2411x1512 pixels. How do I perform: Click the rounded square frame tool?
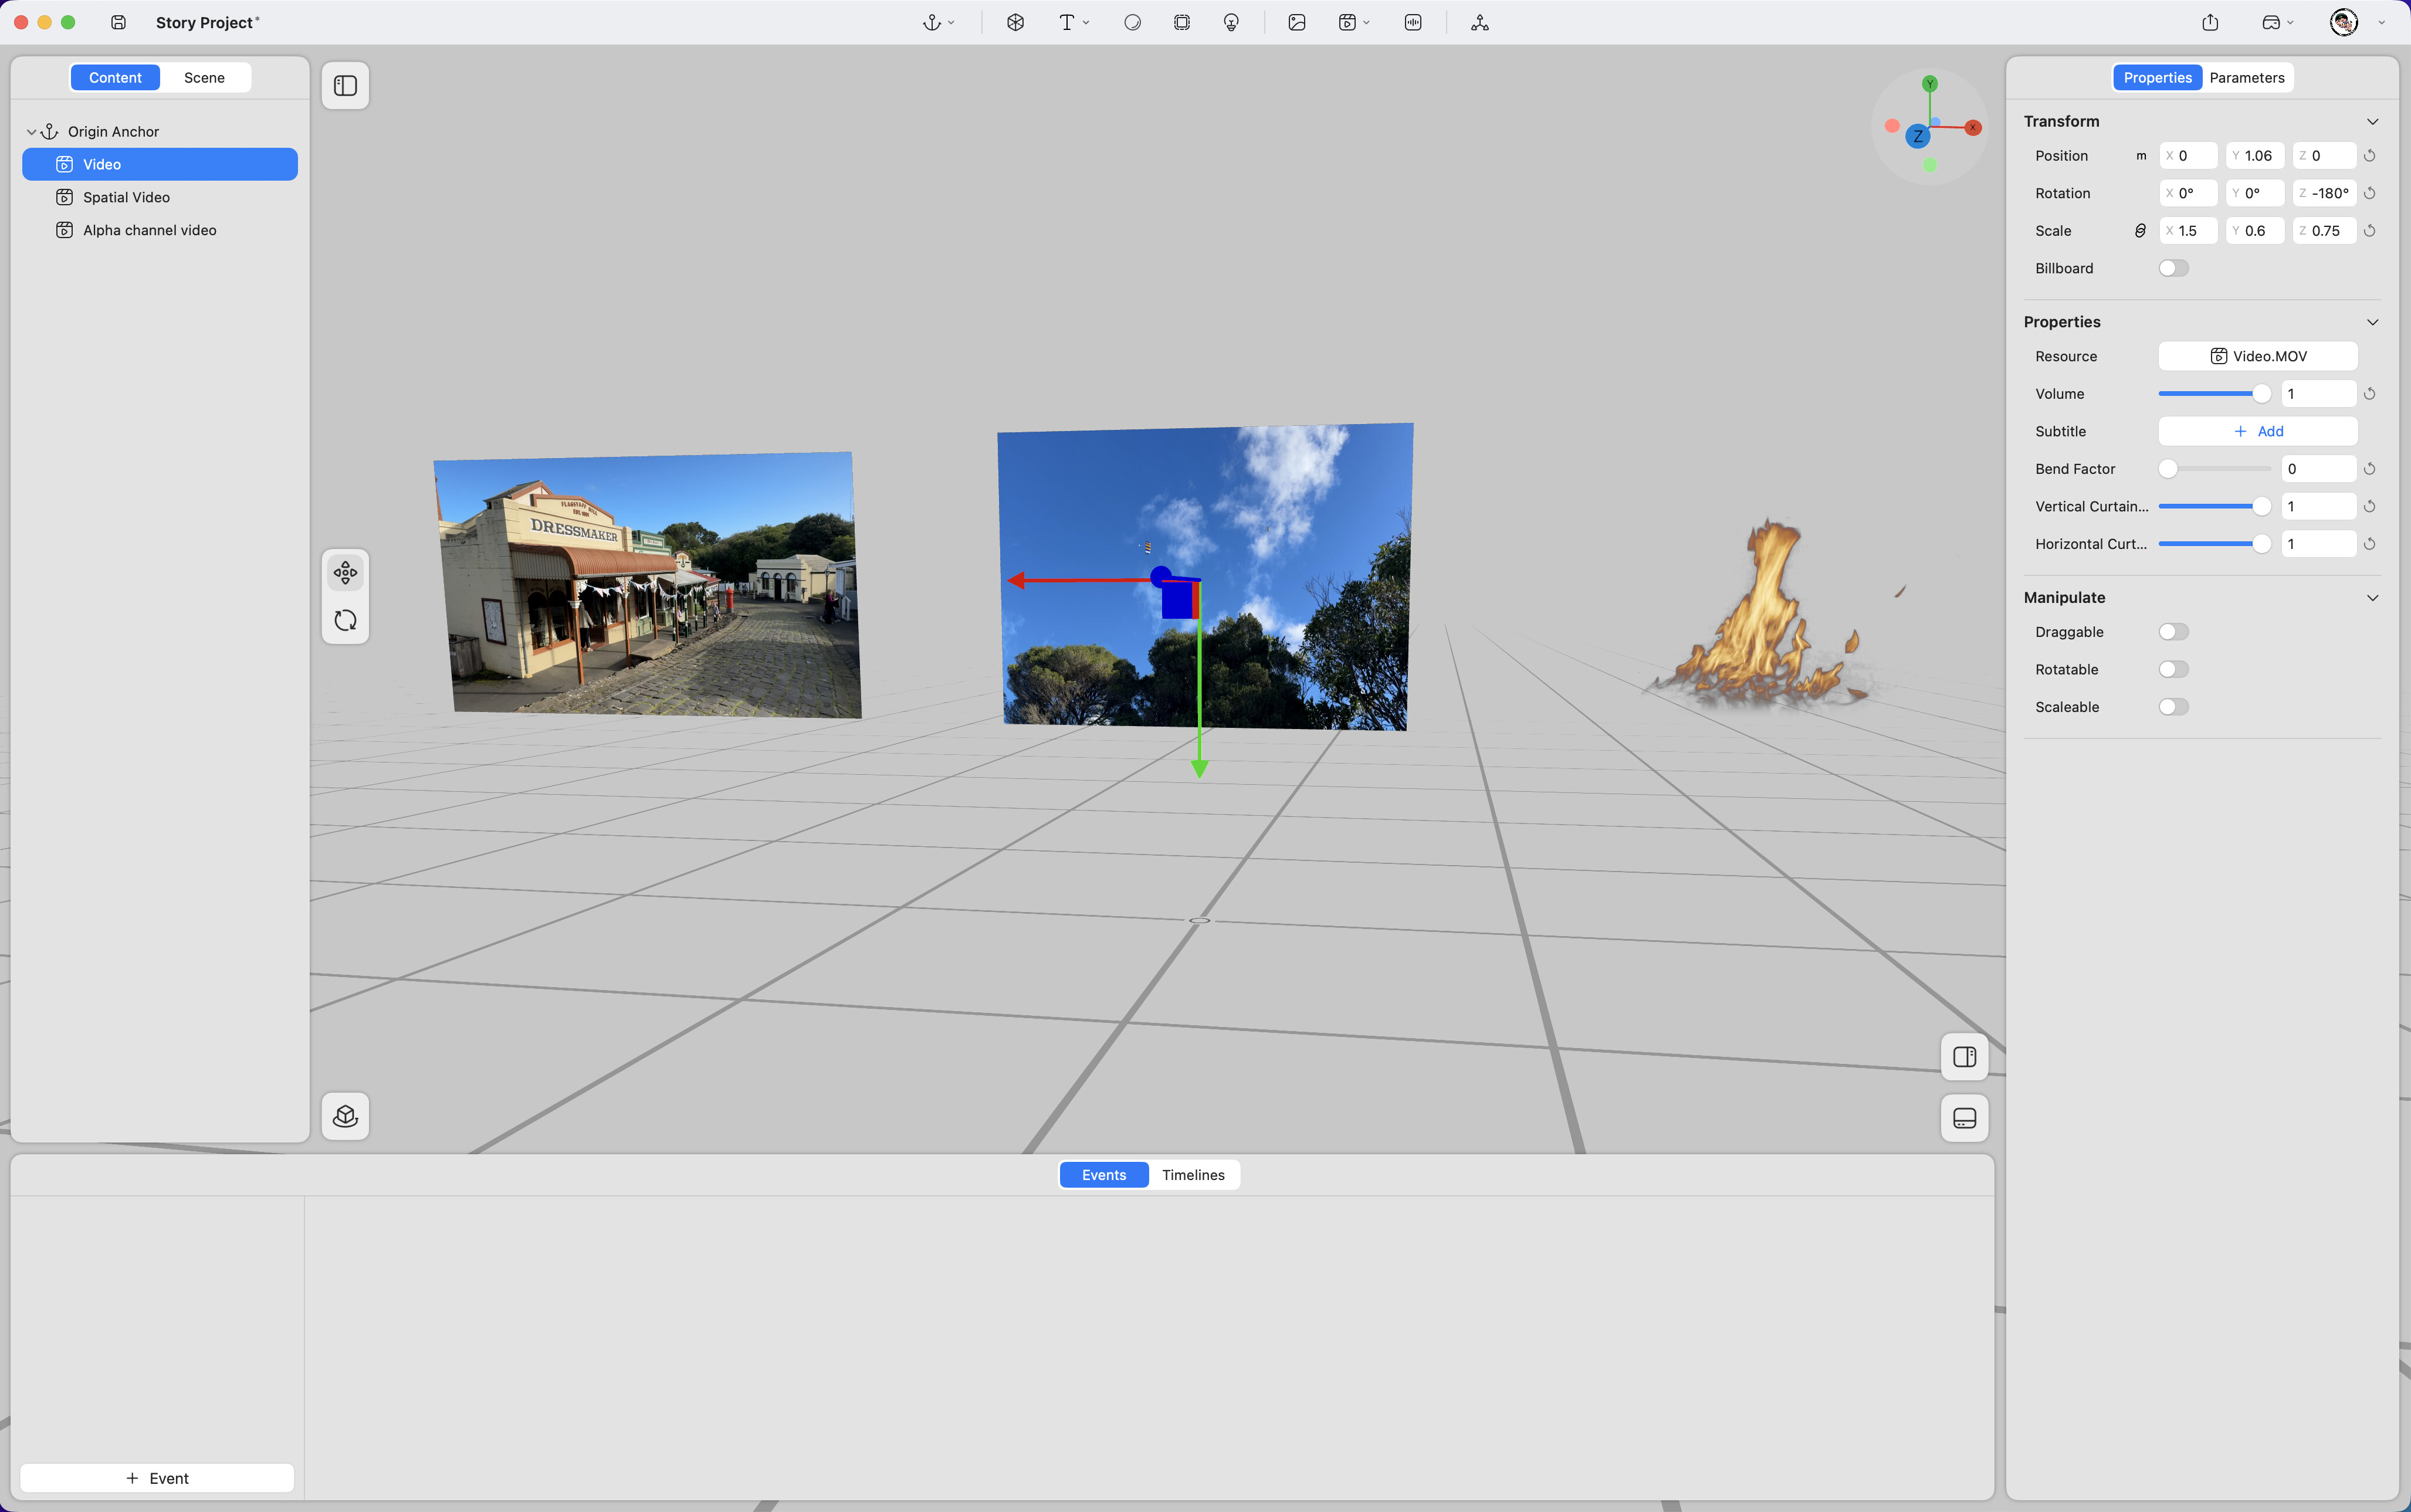[1182, 22]
